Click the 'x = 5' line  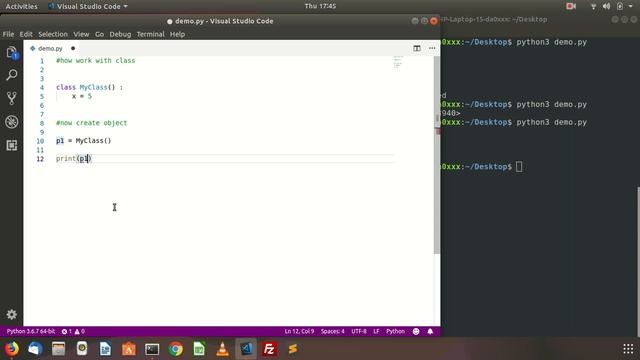(82, 96)
